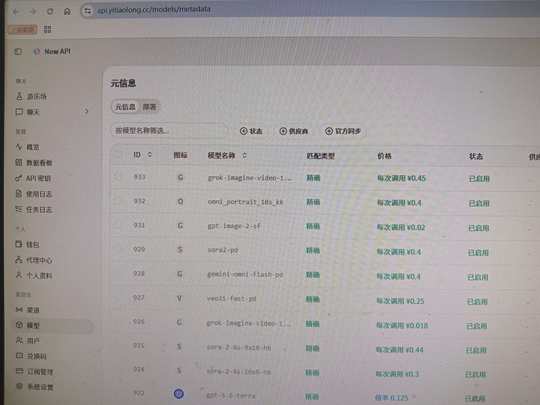
Task: Open the browser apps grid icon in bookmarks bar
Action: 48,29
